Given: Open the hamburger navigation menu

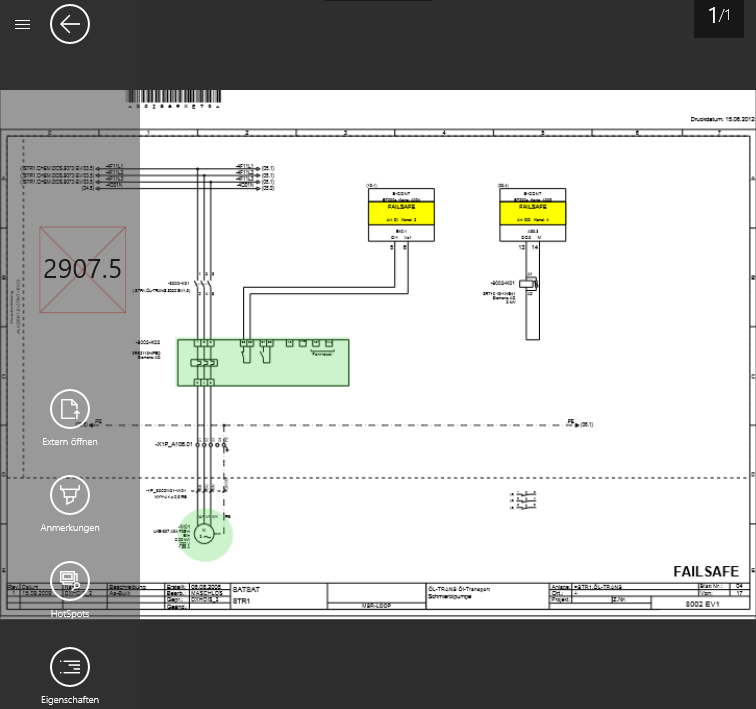Looking at the screenshot, I should tap(22, 24).
